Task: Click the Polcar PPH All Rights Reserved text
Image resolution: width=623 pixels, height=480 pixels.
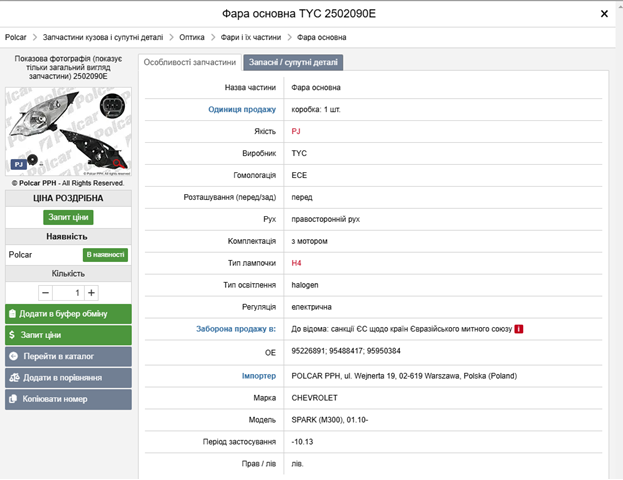Action: click(68, 183)
